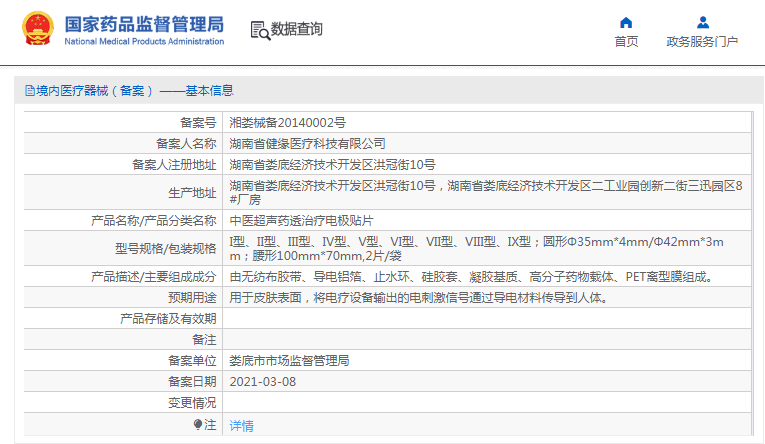Click 国家药品监督管理局 title
This screenshot has width=765, height=444.
coord(144,24)
